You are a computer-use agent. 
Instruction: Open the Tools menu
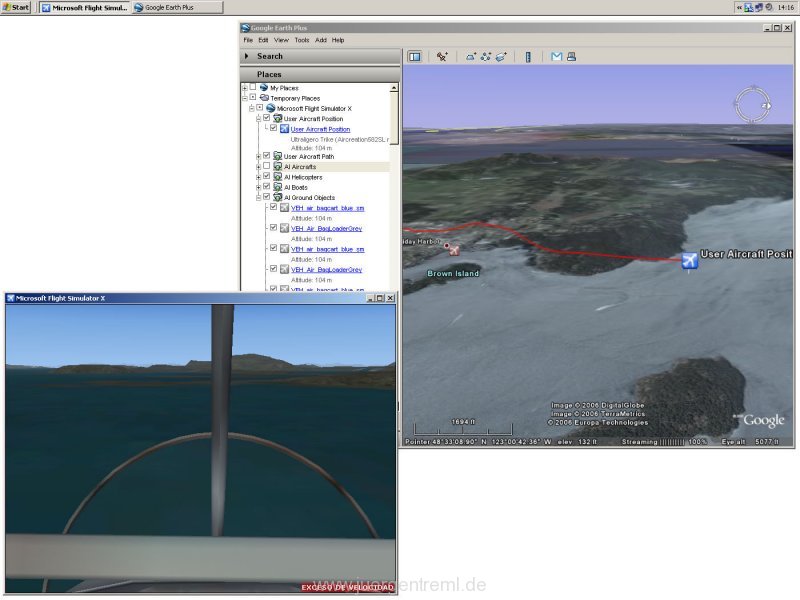coord(302,40)
